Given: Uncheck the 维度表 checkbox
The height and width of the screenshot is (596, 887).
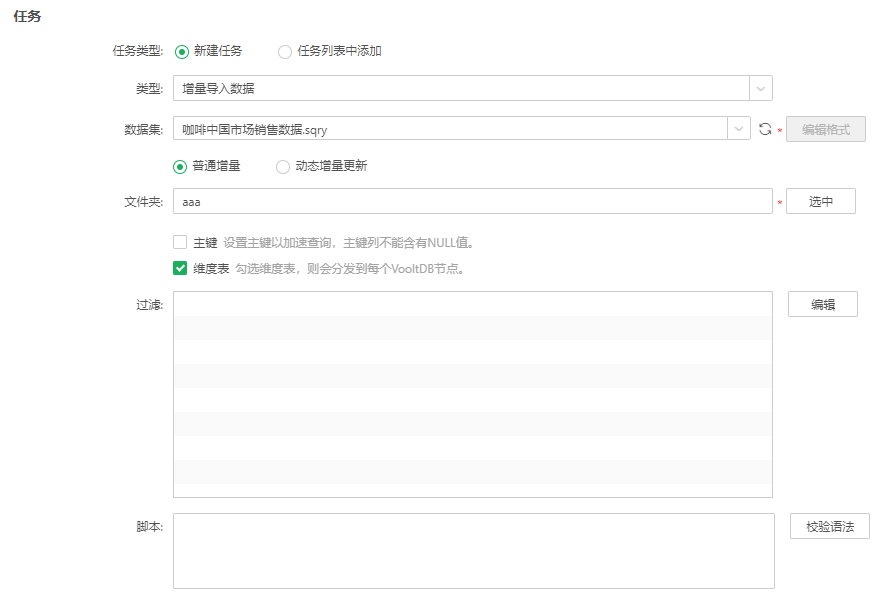Looking at the screenshot, I should point(180,268).
